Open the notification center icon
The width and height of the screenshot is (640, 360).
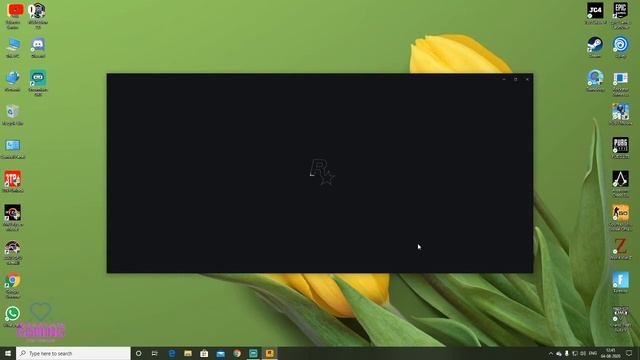tap(630, 353)
